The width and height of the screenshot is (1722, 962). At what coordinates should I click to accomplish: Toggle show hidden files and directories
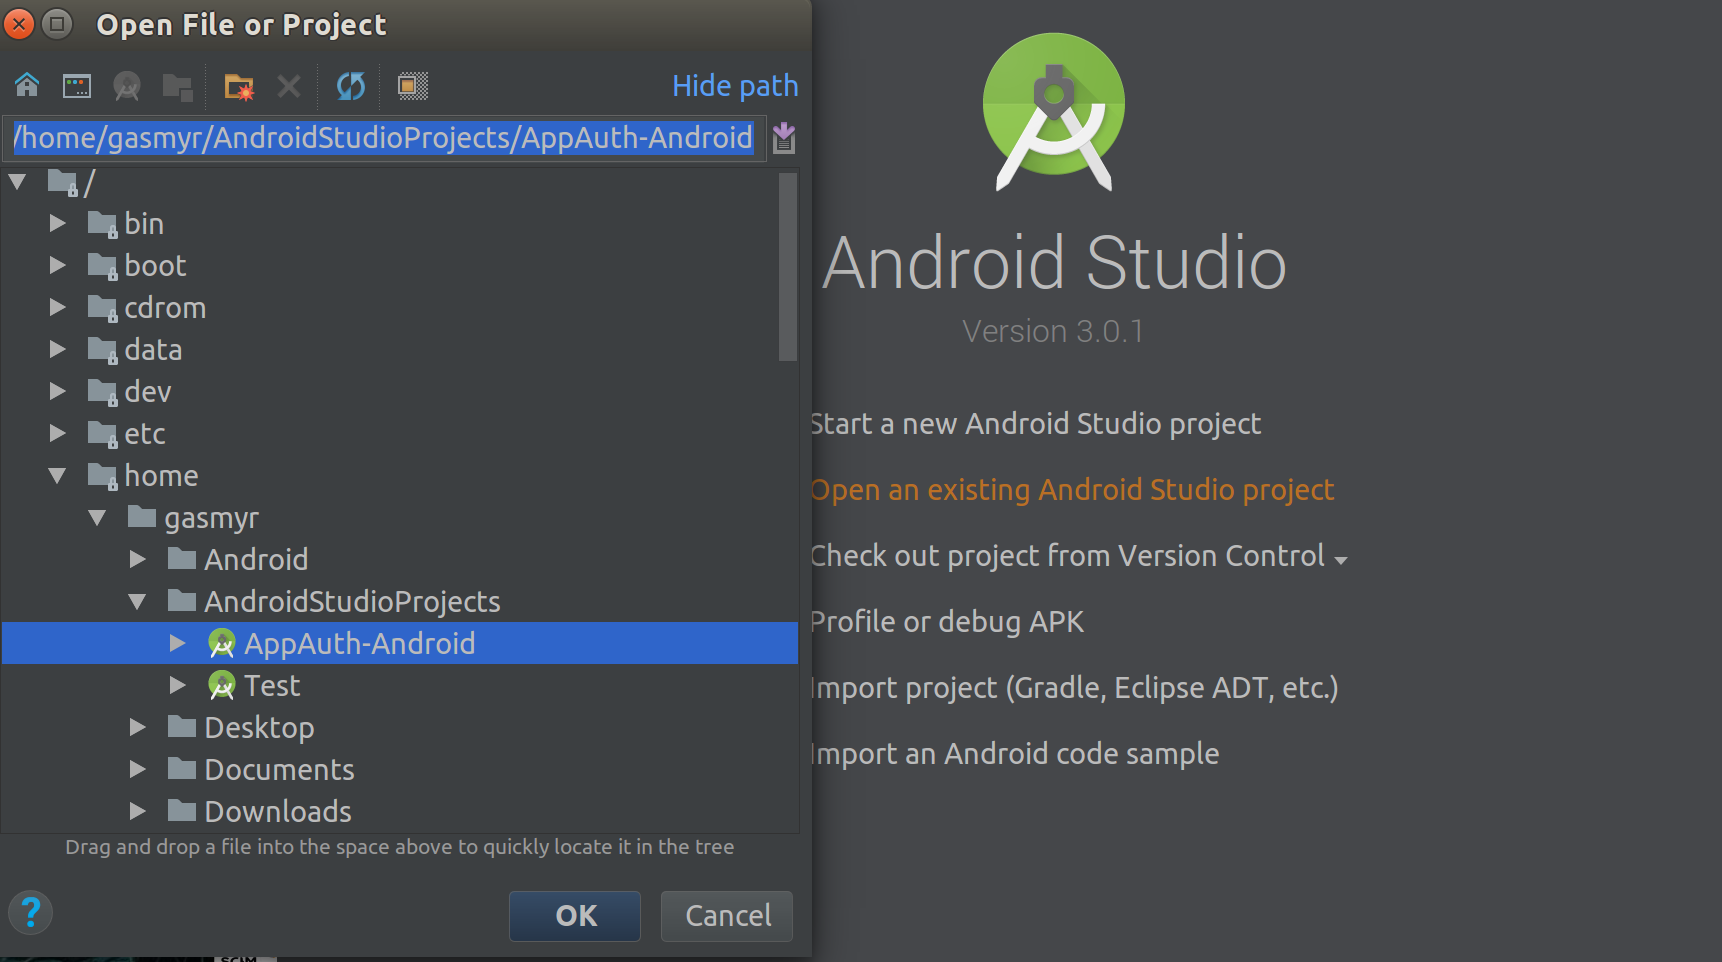pyautogui.click(x=412, y=86)
